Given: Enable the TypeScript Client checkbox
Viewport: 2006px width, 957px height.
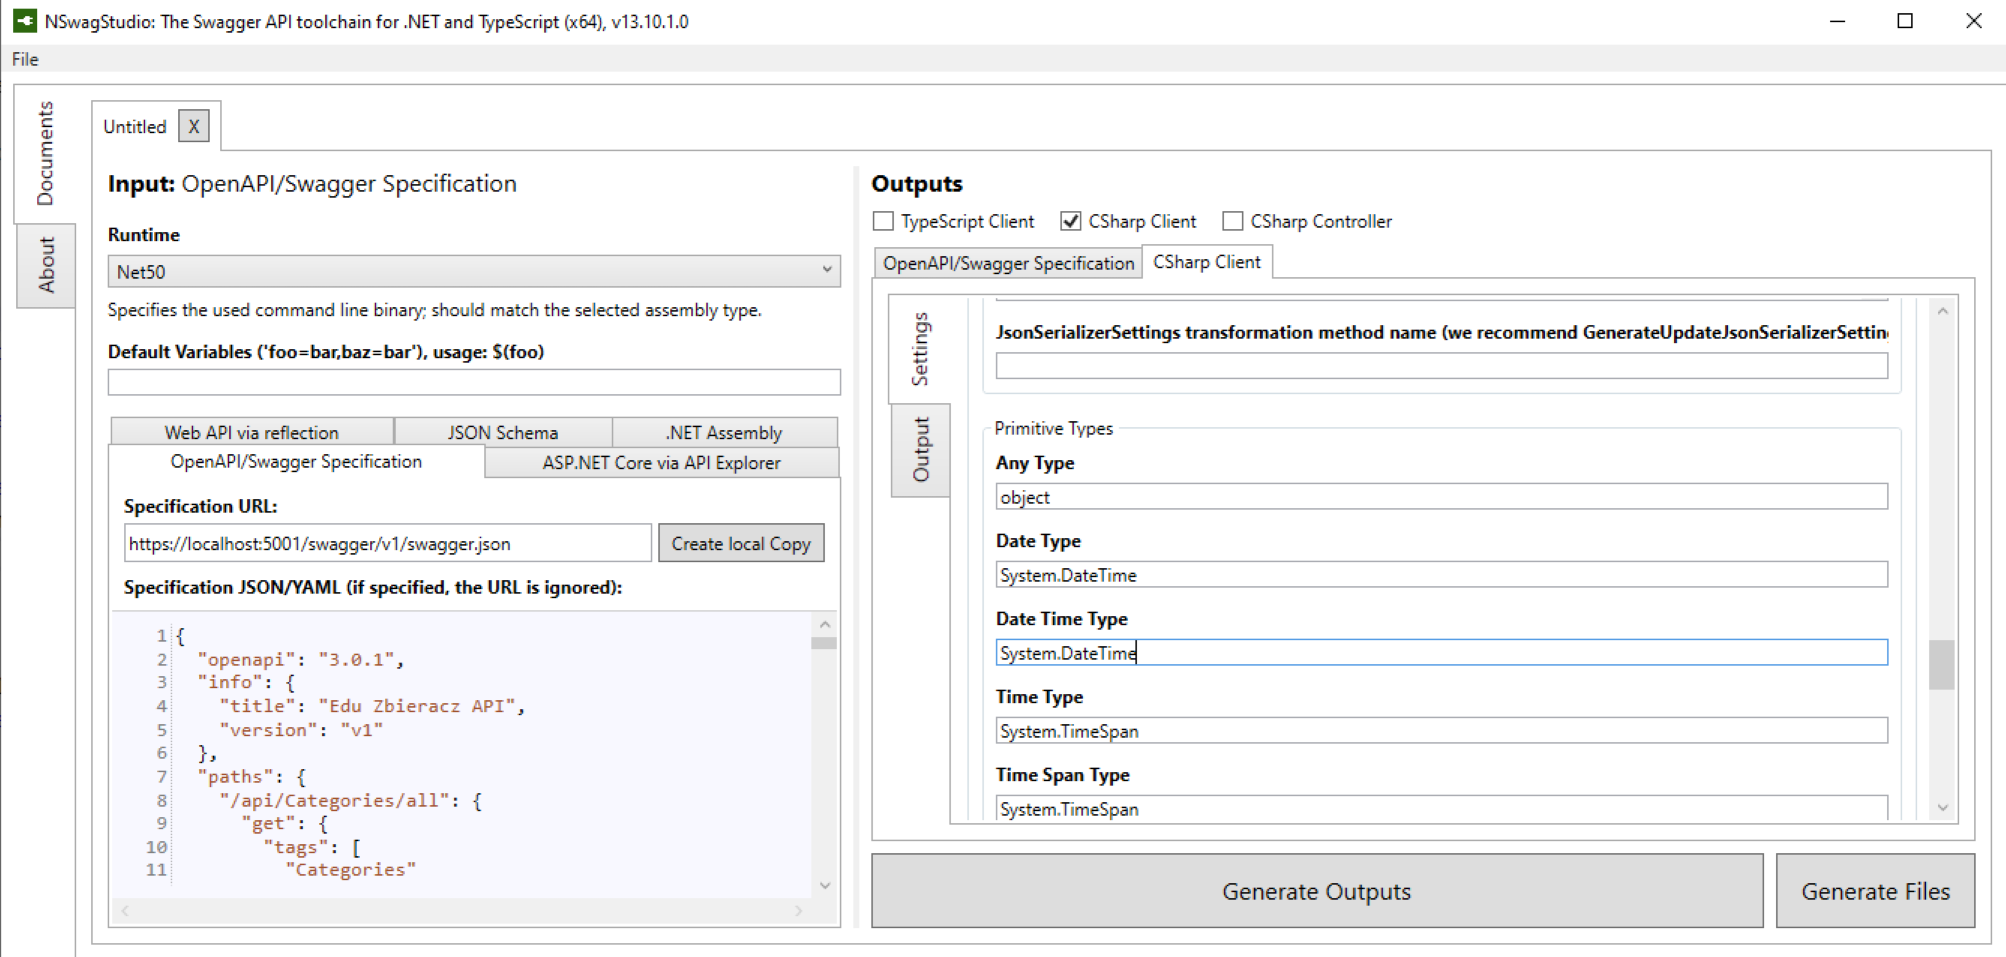Looking at the screenshot, I should point(883,221).
